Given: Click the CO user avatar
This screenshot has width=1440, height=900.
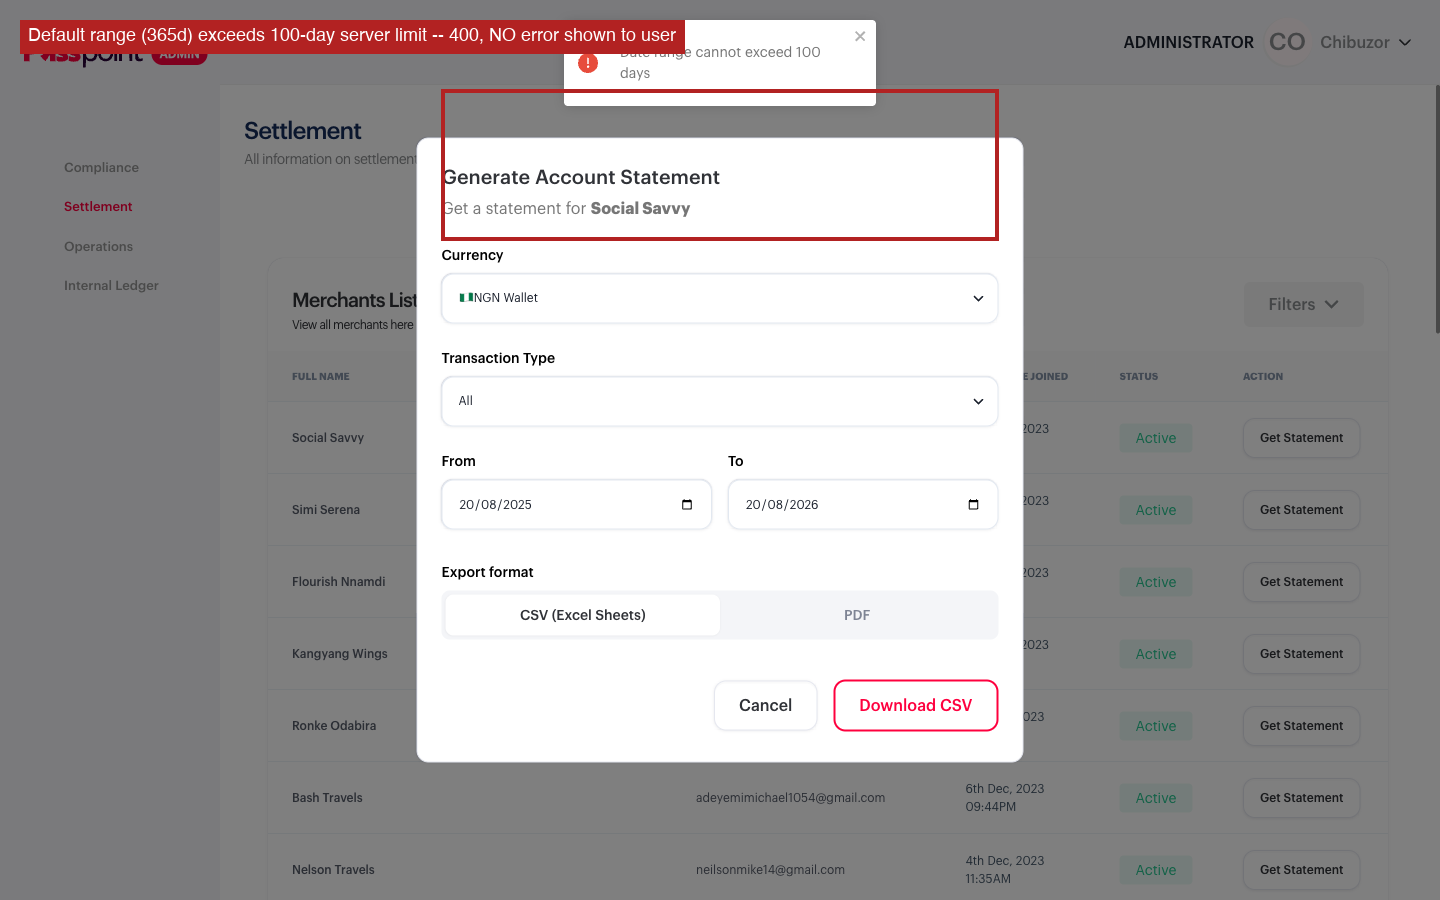Looking at the screenshot, I should coord(1287,42).
